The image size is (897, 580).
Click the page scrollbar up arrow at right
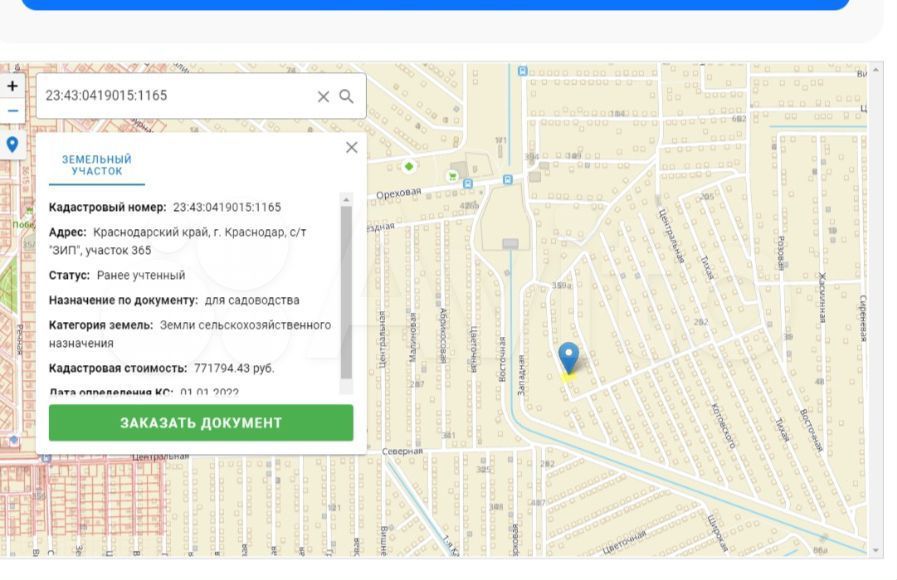click(x=878, y=69)
